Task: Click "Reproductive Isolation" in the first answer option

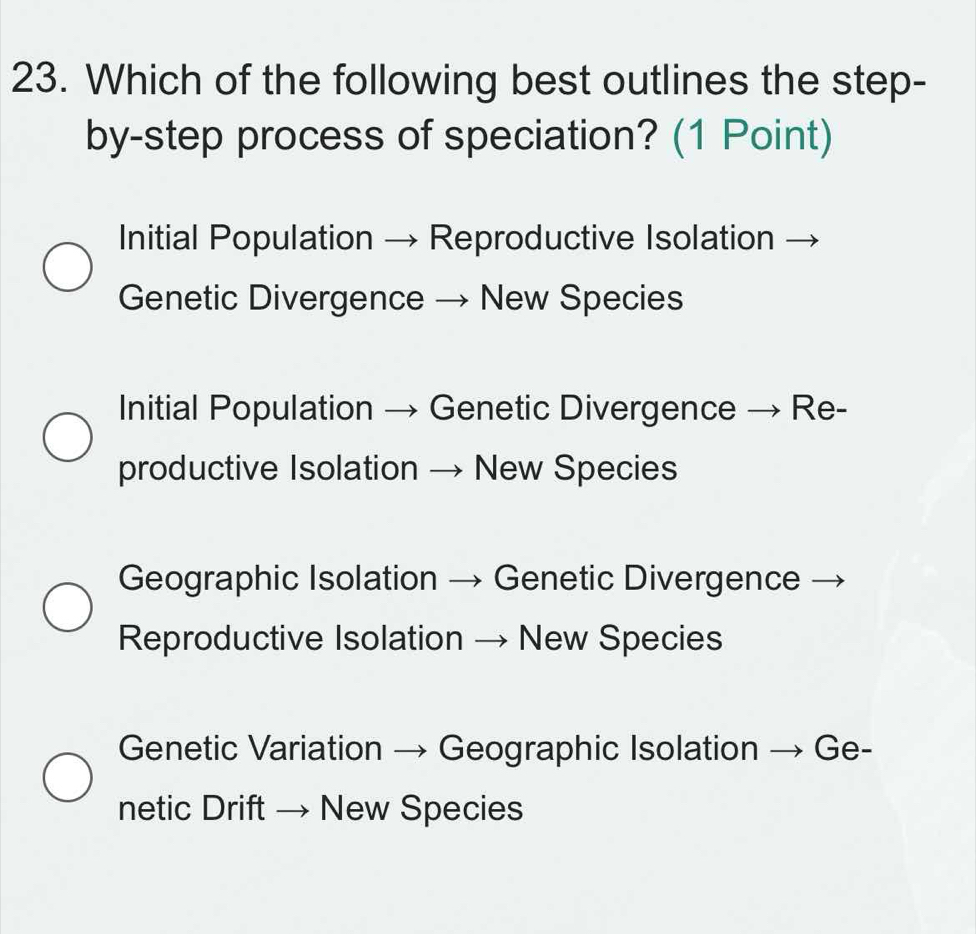Action: pos(607,239)
